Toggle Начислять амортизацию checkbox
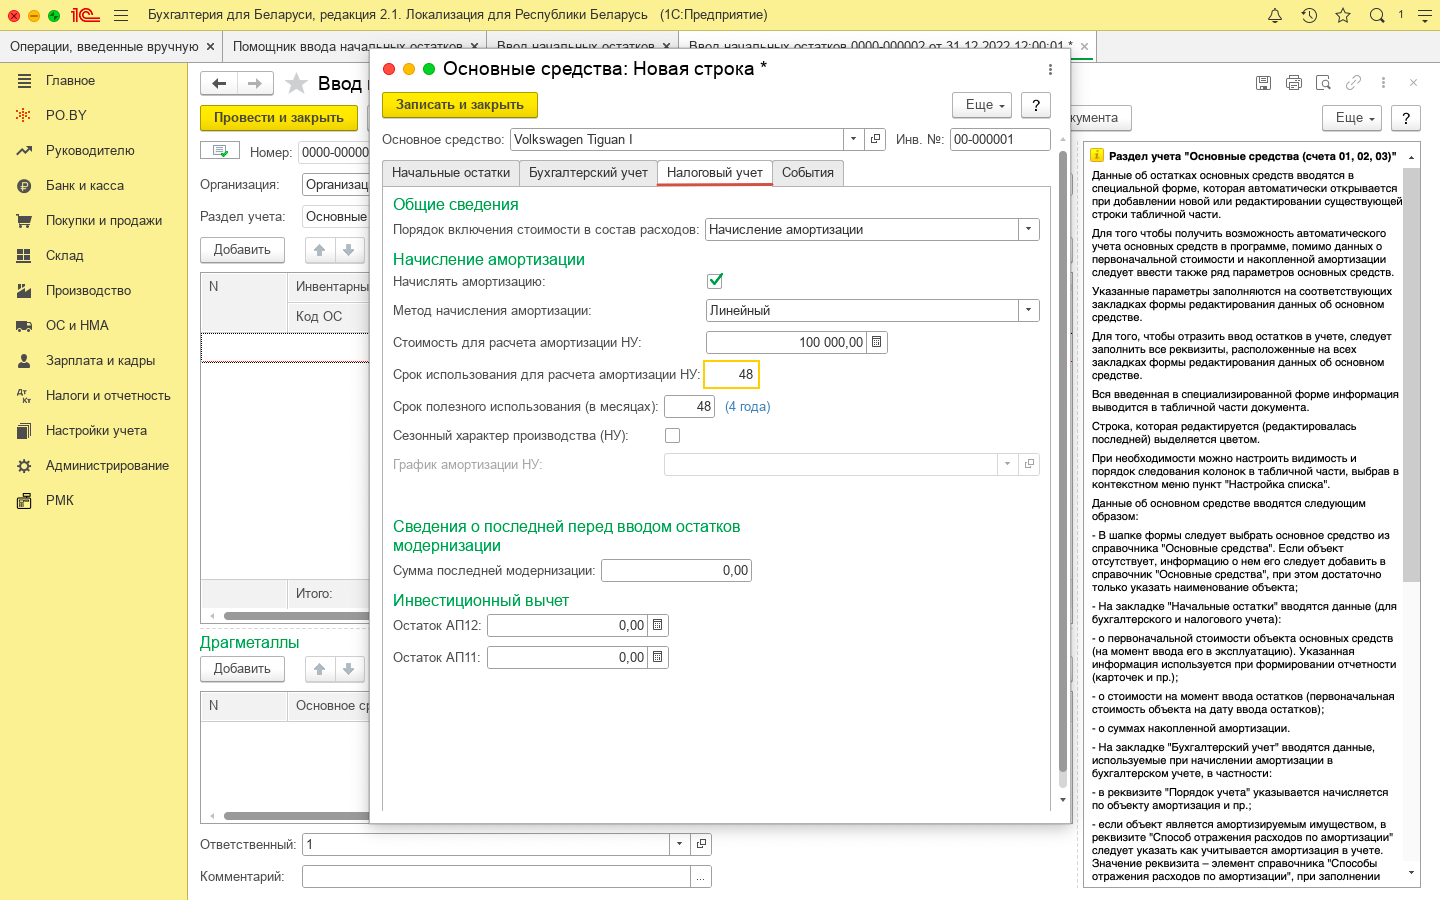The width and height of the screenshot is (1440, 900). point(715,281)
